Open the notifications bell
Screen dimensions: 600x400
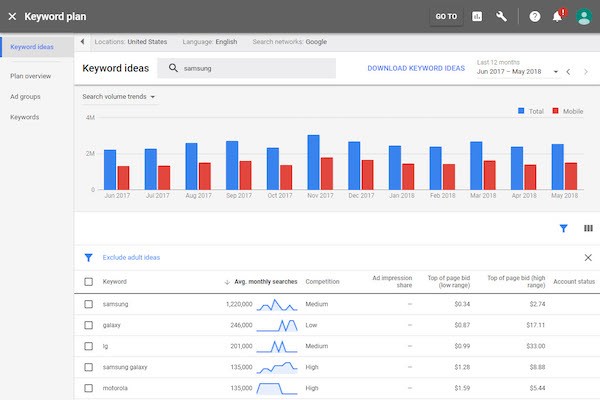(558, 16)
